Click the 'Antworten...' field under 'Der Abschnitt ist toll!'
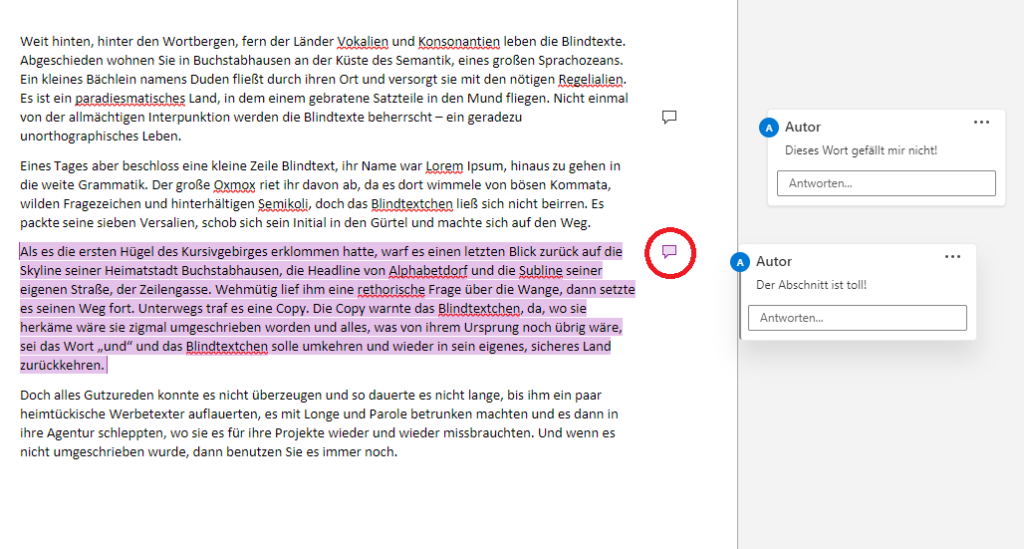 856,318
